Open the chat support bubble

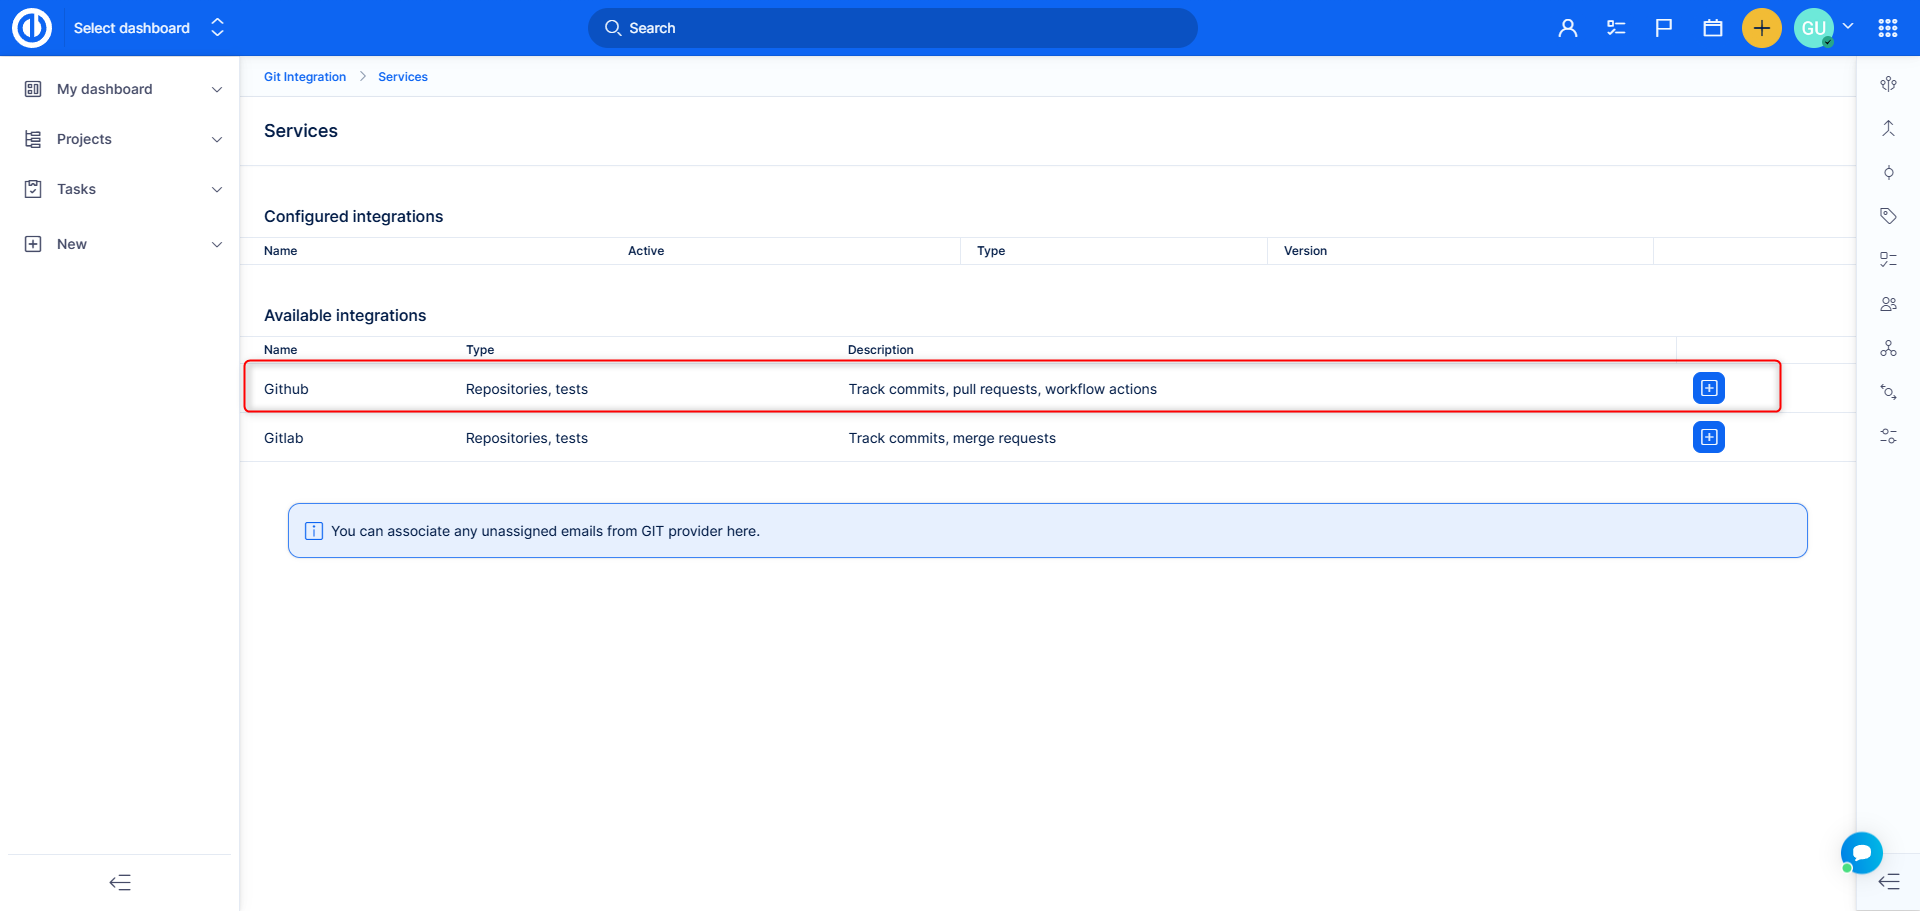point(1861,853)
